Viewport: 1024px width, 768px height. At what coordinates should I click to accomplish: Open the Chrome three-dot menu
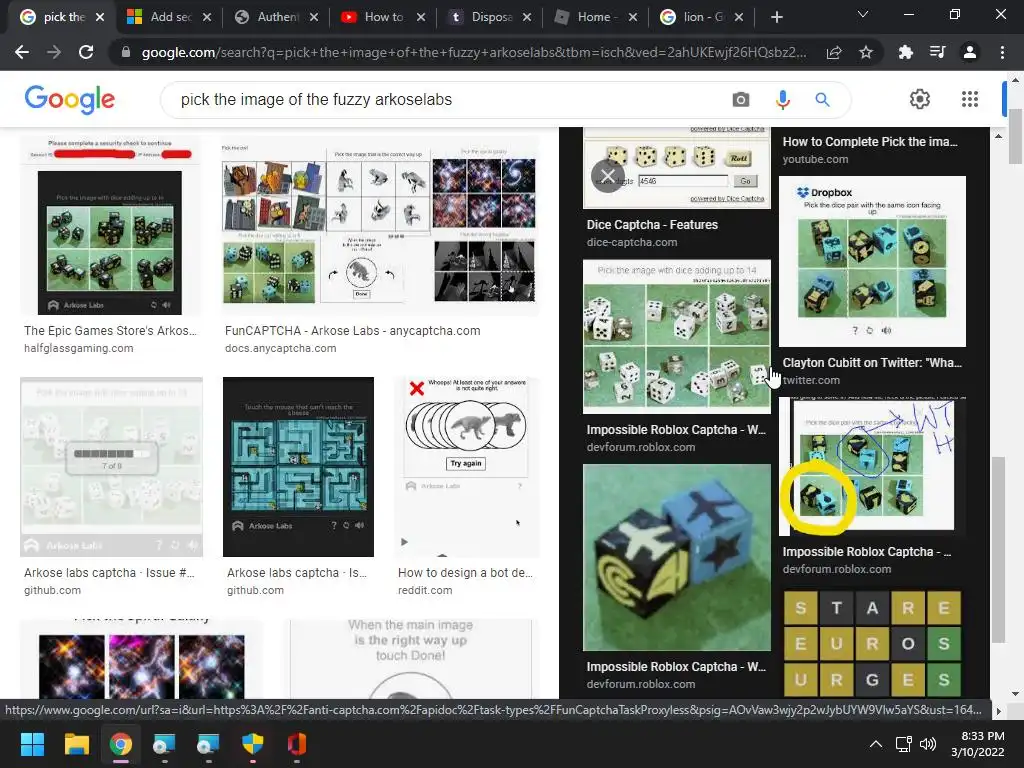tap(1002, 52)
